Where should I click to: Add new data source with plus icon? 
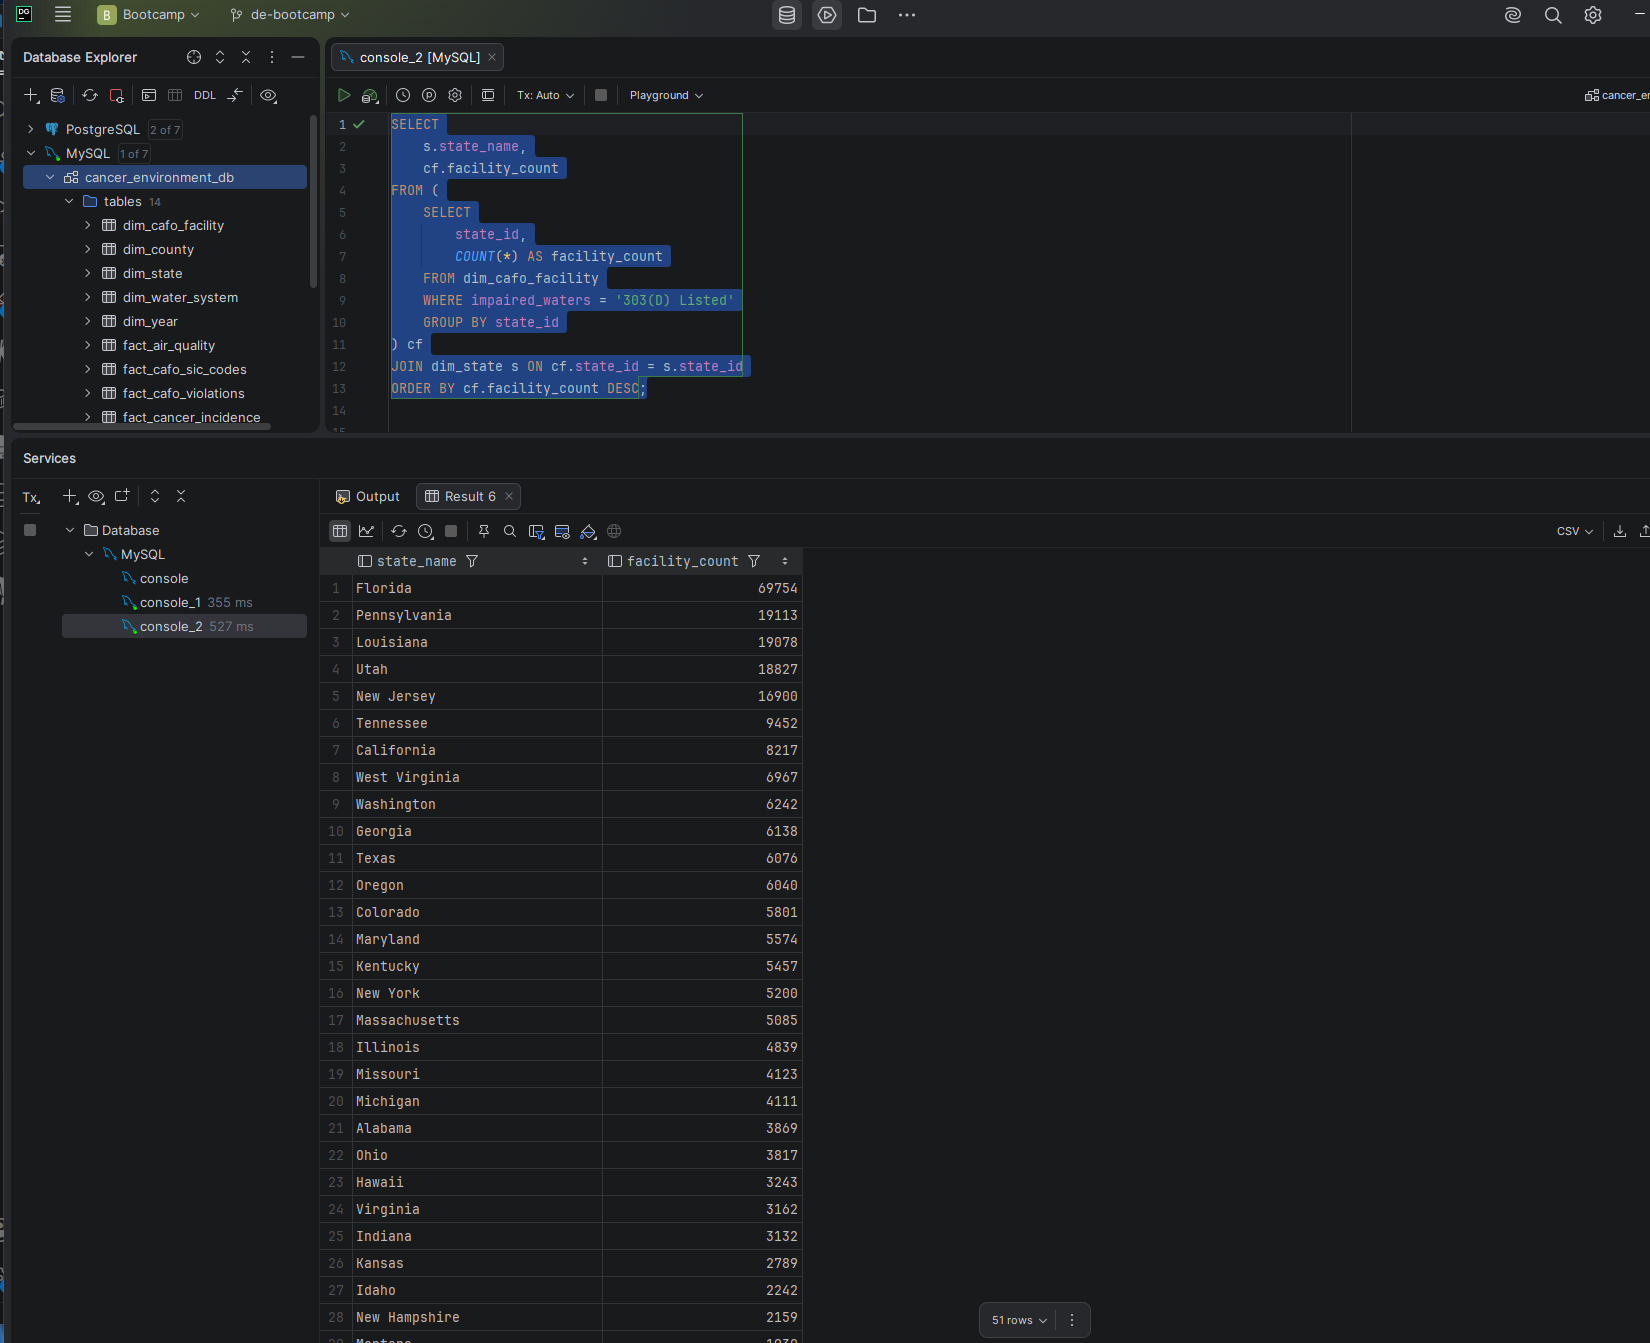pyautogui.click(x=31, y=95)
